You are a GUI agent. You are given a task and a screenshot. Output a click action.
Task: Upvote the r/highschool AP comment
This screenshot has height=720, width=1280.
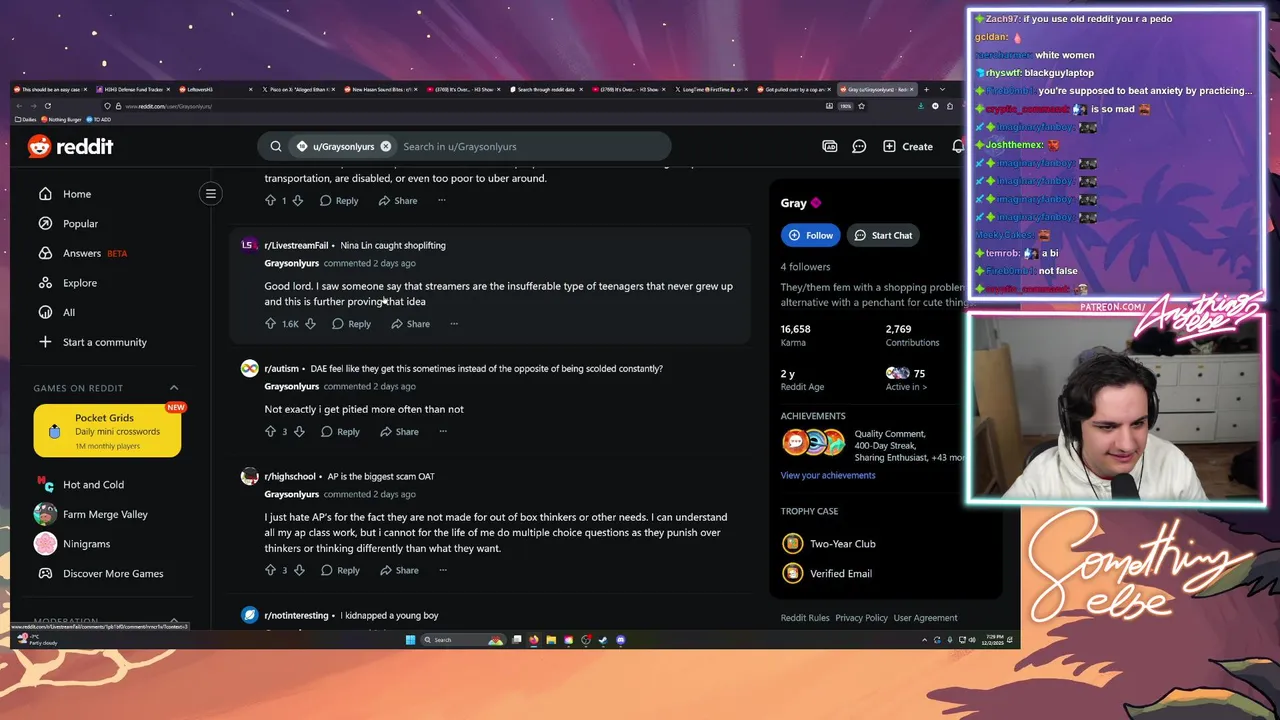click(270, 570)
